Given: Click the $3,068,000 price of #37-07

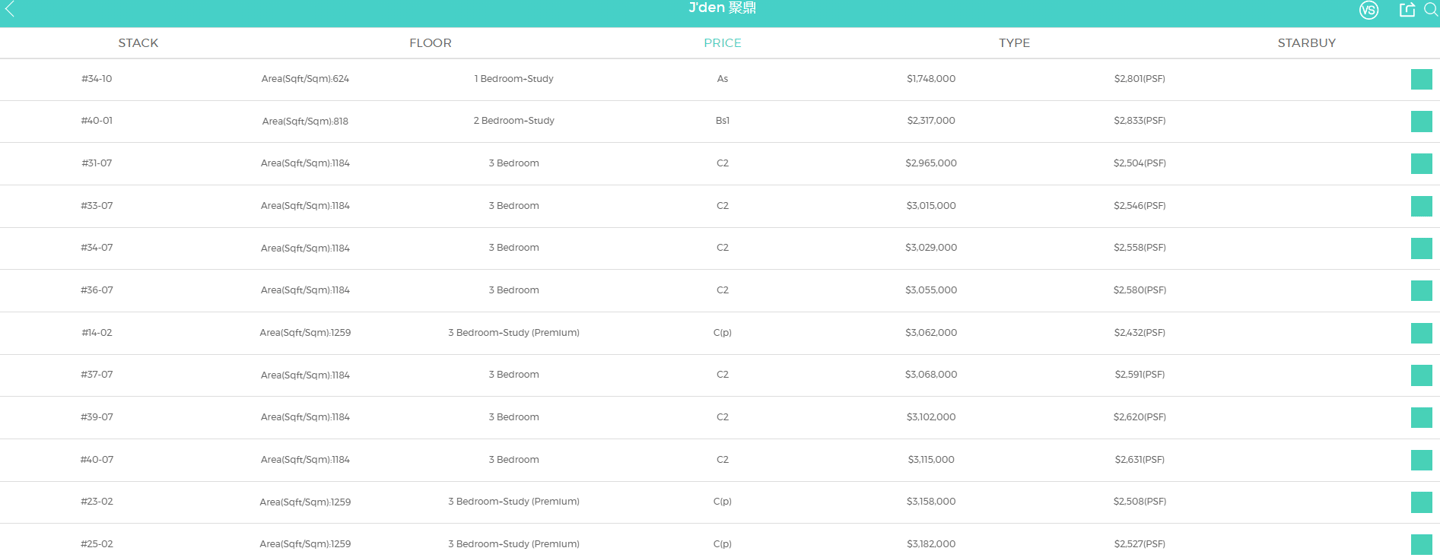Looking at the screenshot, I should click(931, 375).
